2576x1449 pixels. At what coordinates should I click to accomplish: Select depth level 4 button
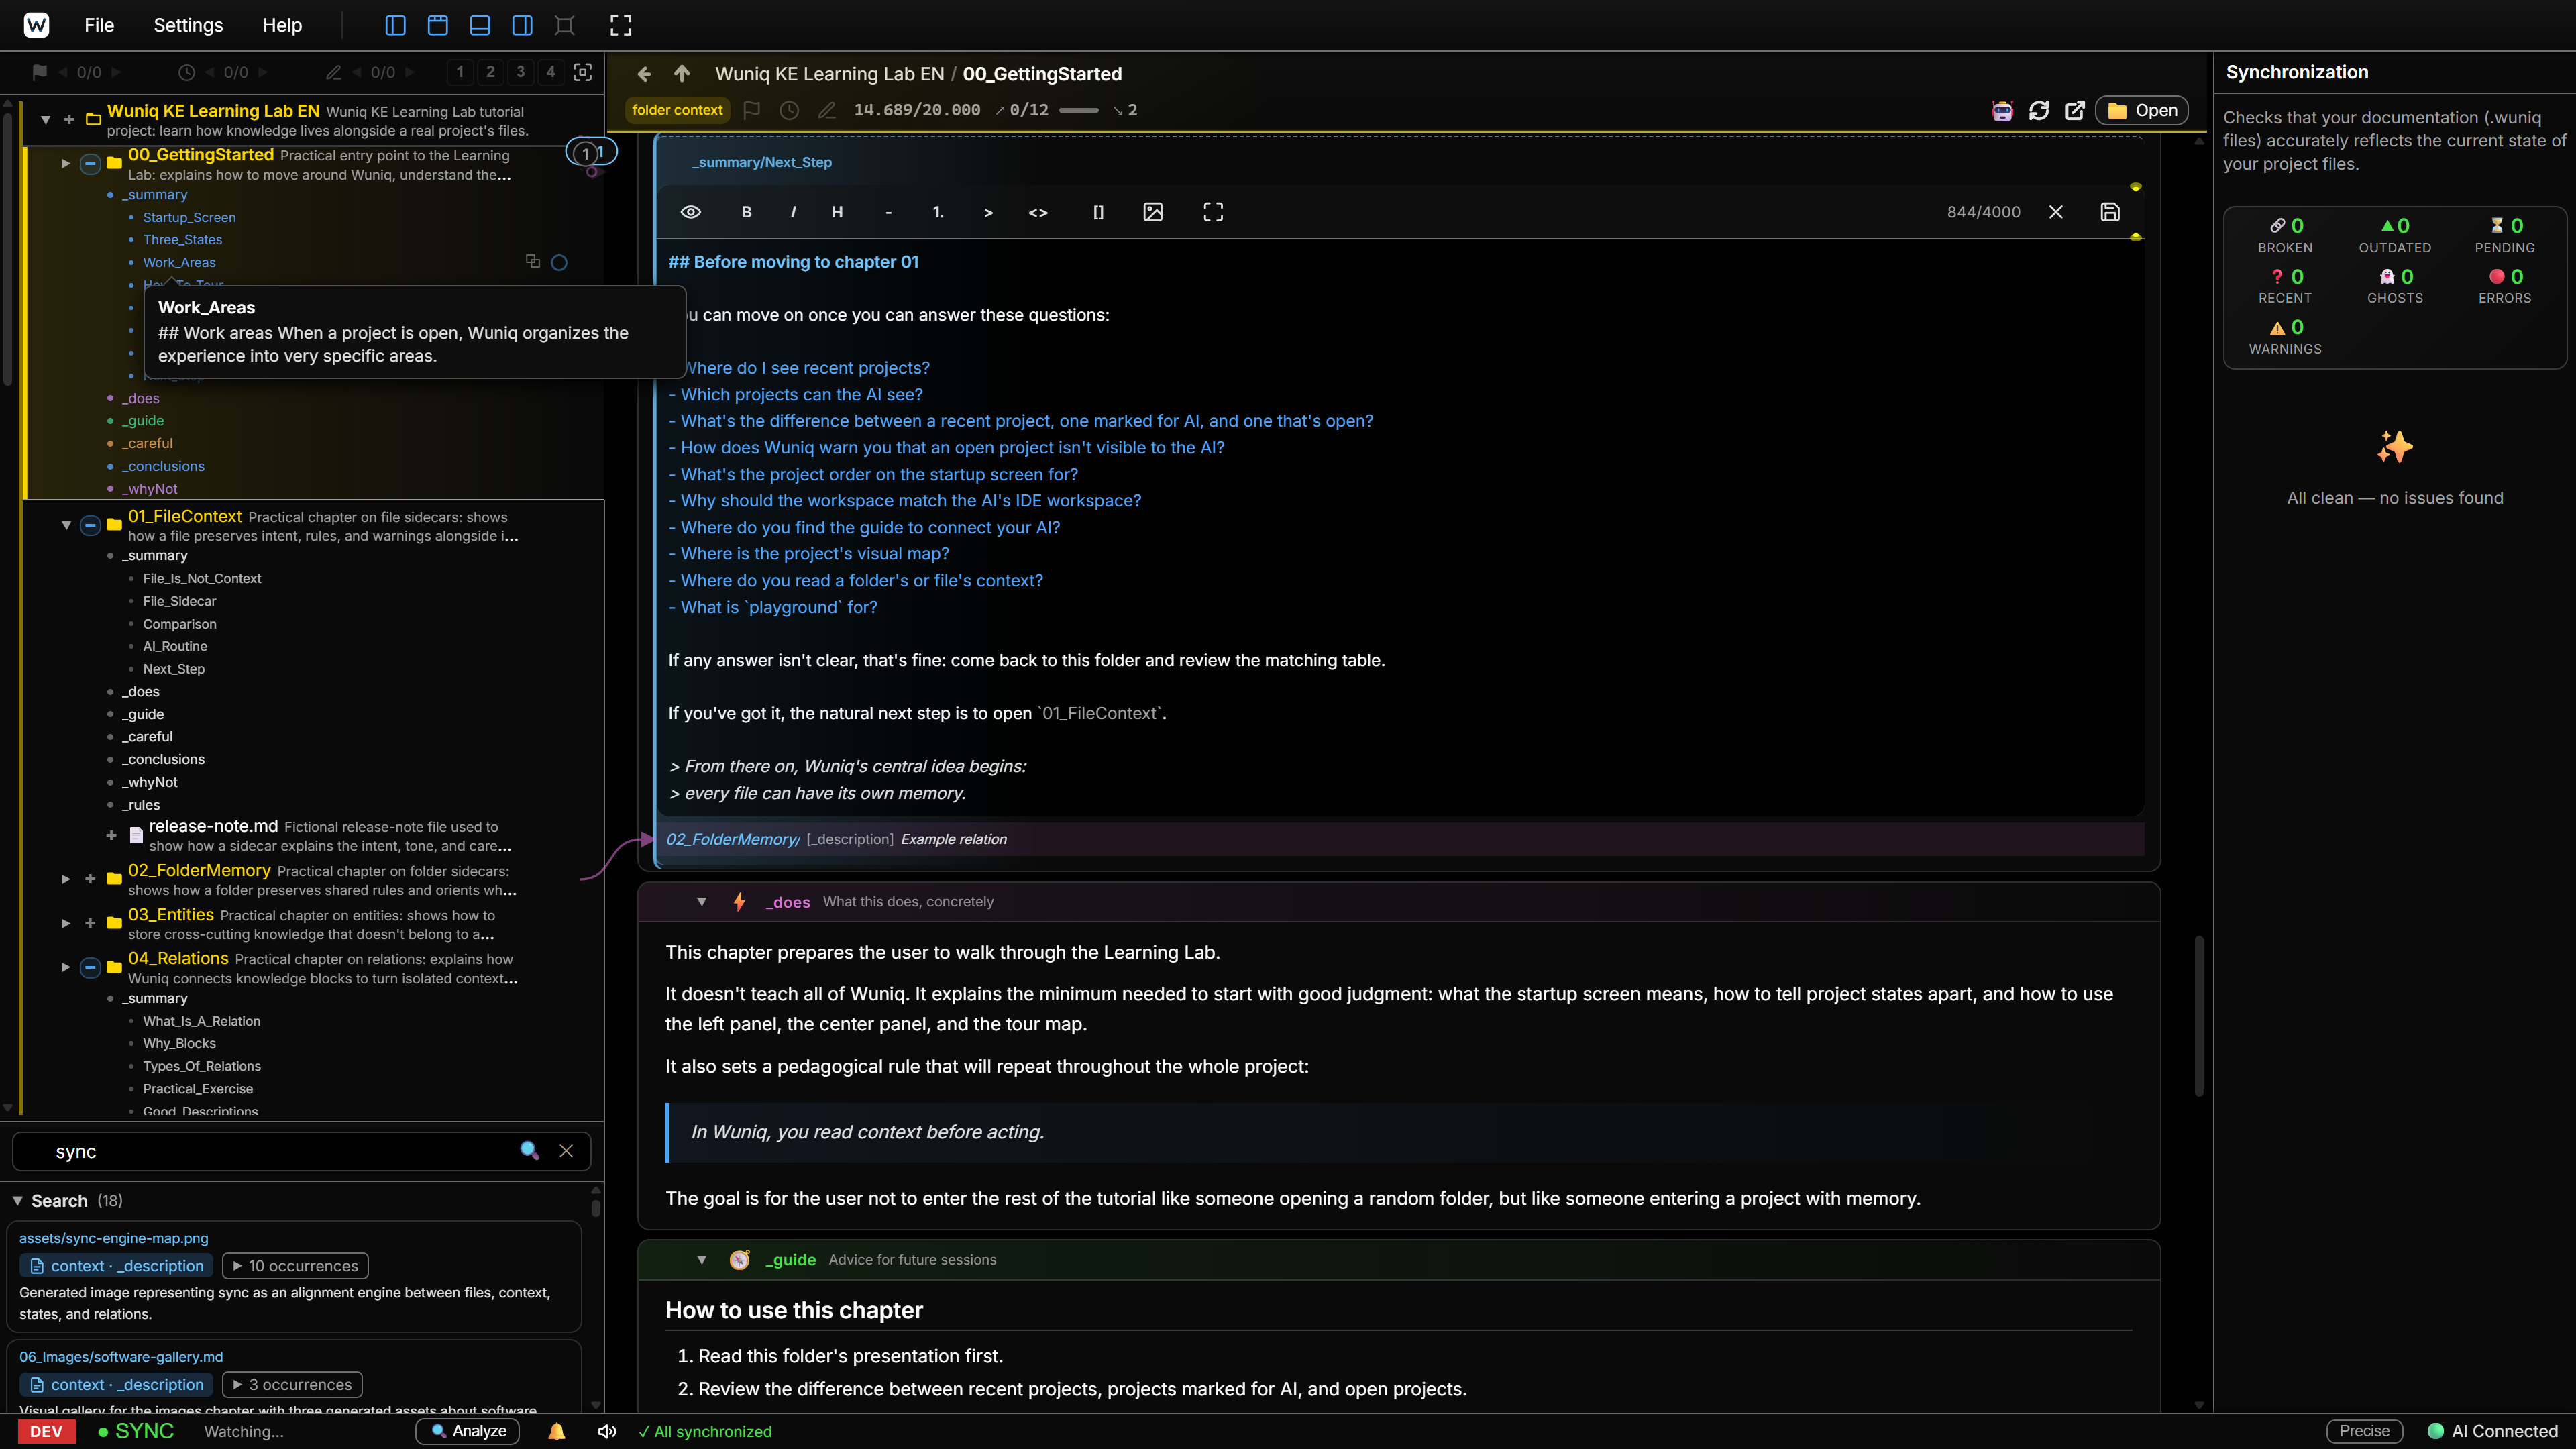click(550, 72)
